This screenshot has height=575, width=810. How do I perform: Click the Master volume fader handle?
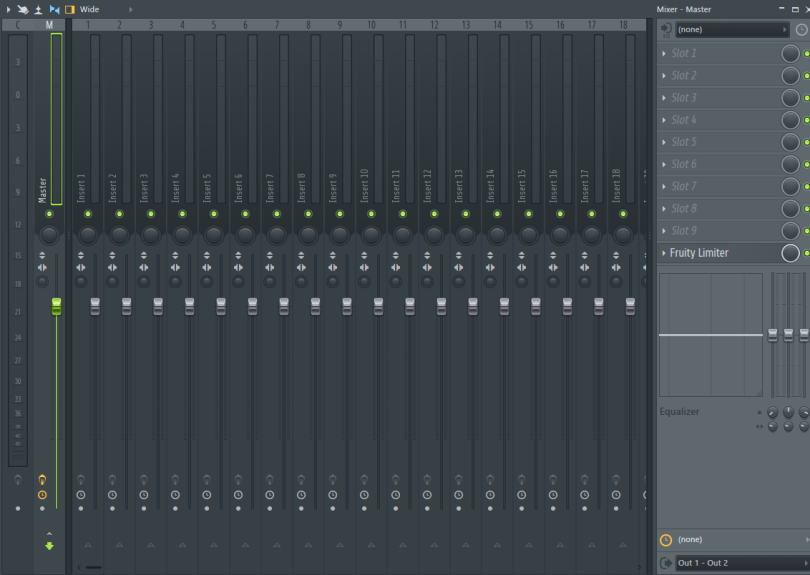[x=56, y=306]
